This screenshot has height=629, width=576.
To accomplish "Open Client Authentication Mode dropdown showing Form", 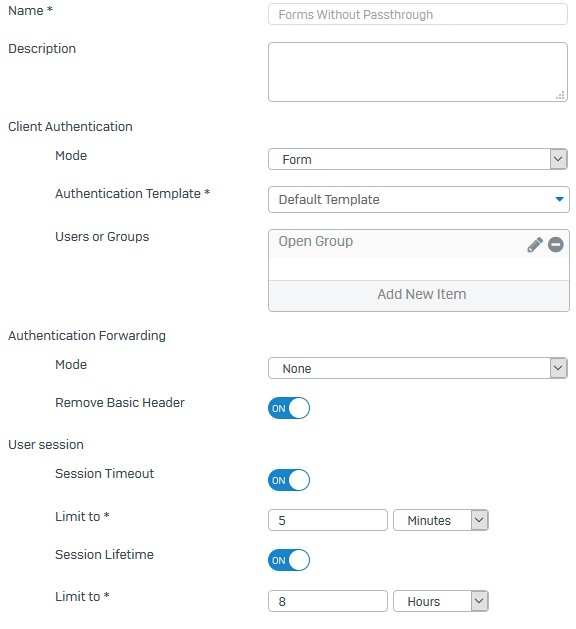I will (x=418, y=159).
